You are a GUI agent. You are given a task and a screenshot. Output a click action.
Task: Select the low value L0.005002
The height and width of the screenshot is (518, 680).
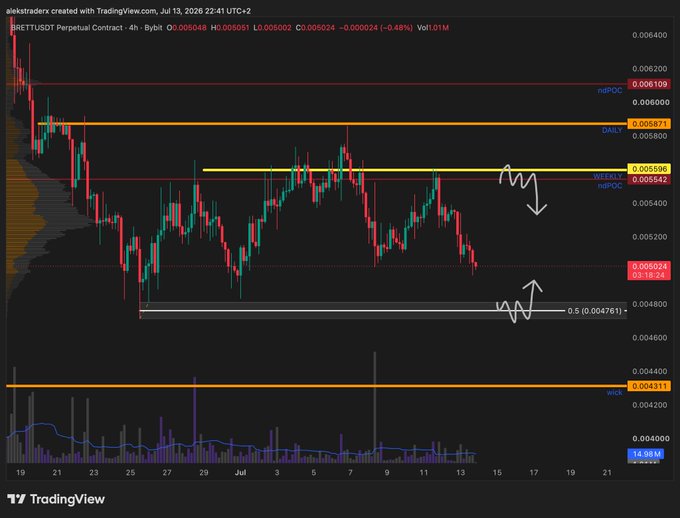click(272, 28)
